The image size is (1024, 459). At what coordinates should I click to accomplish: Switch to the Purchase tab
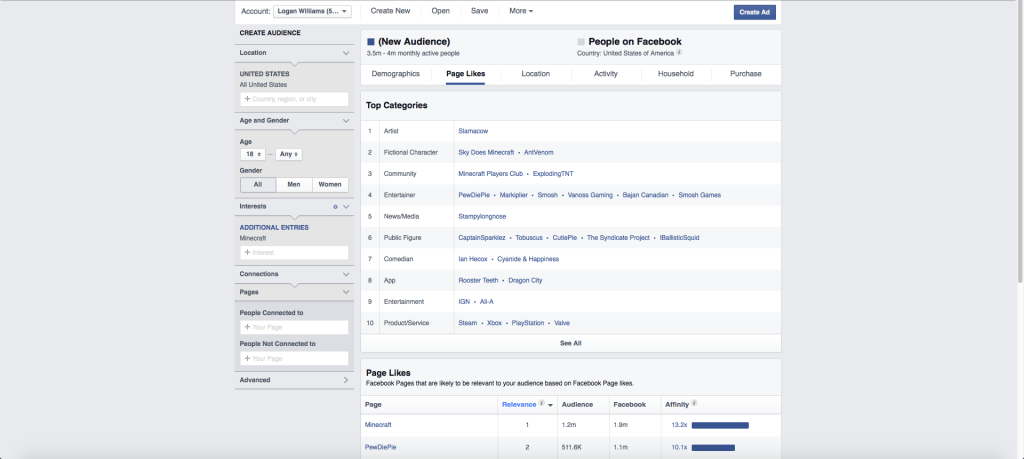point(746,74)
